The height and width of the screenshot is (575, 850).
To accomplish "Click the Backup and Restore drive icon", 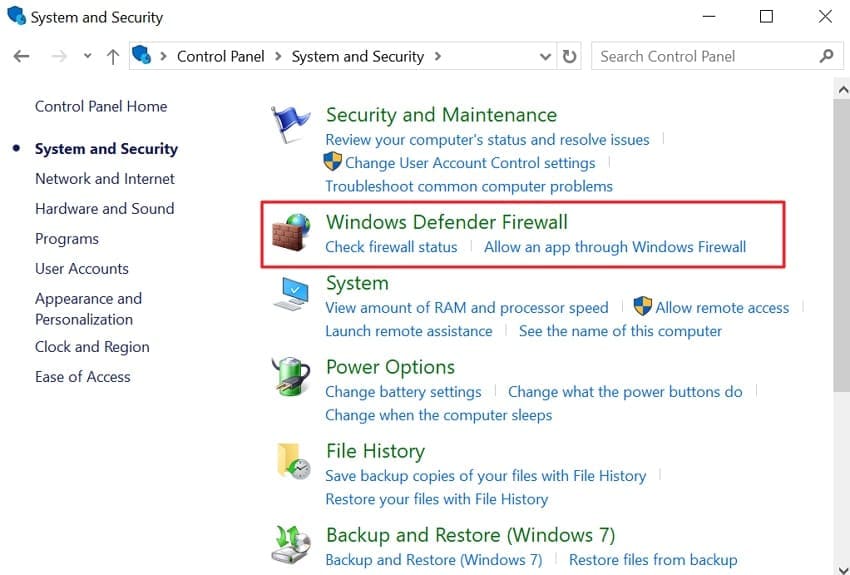I will [x=291, y=545].
